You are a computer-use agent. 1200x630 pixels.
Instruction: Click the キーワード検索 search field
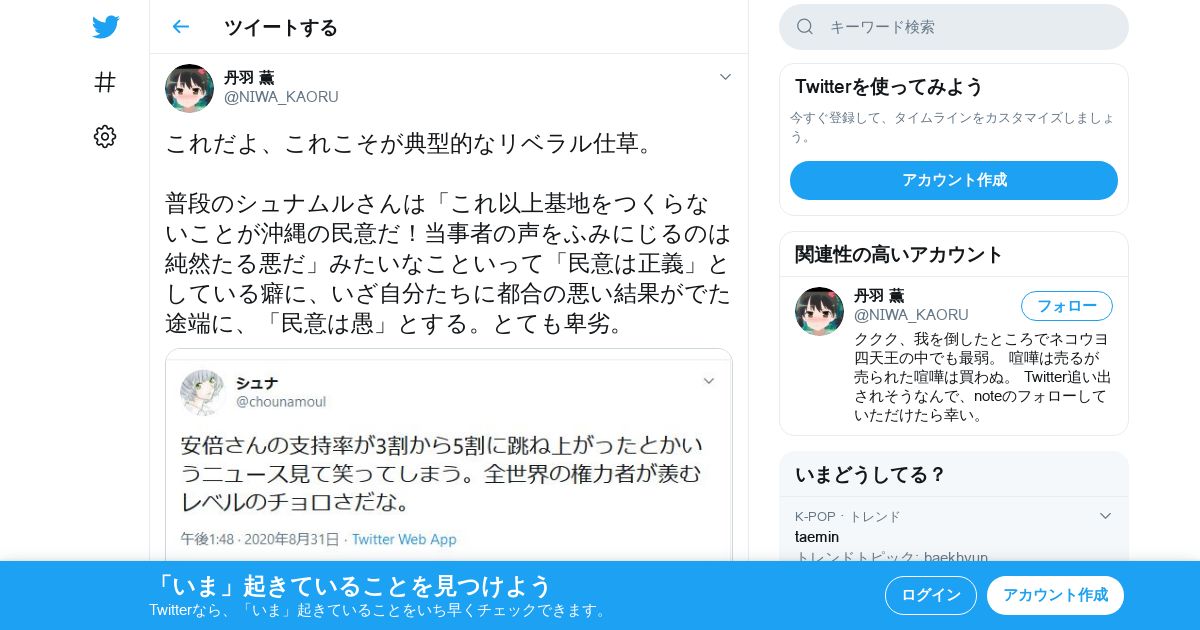tap(954, 27)
